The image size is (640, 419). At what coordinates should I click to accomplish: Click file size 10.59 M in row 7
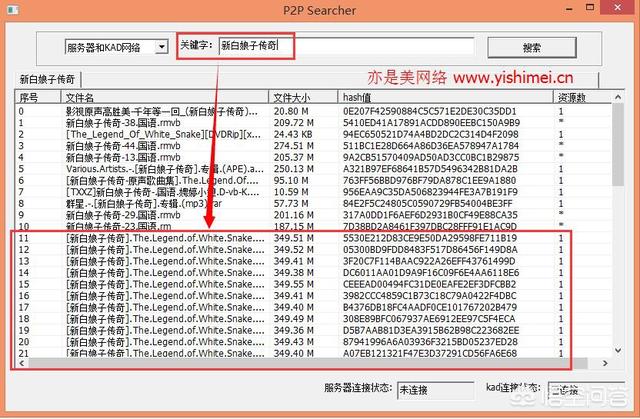tap(293, 192)
